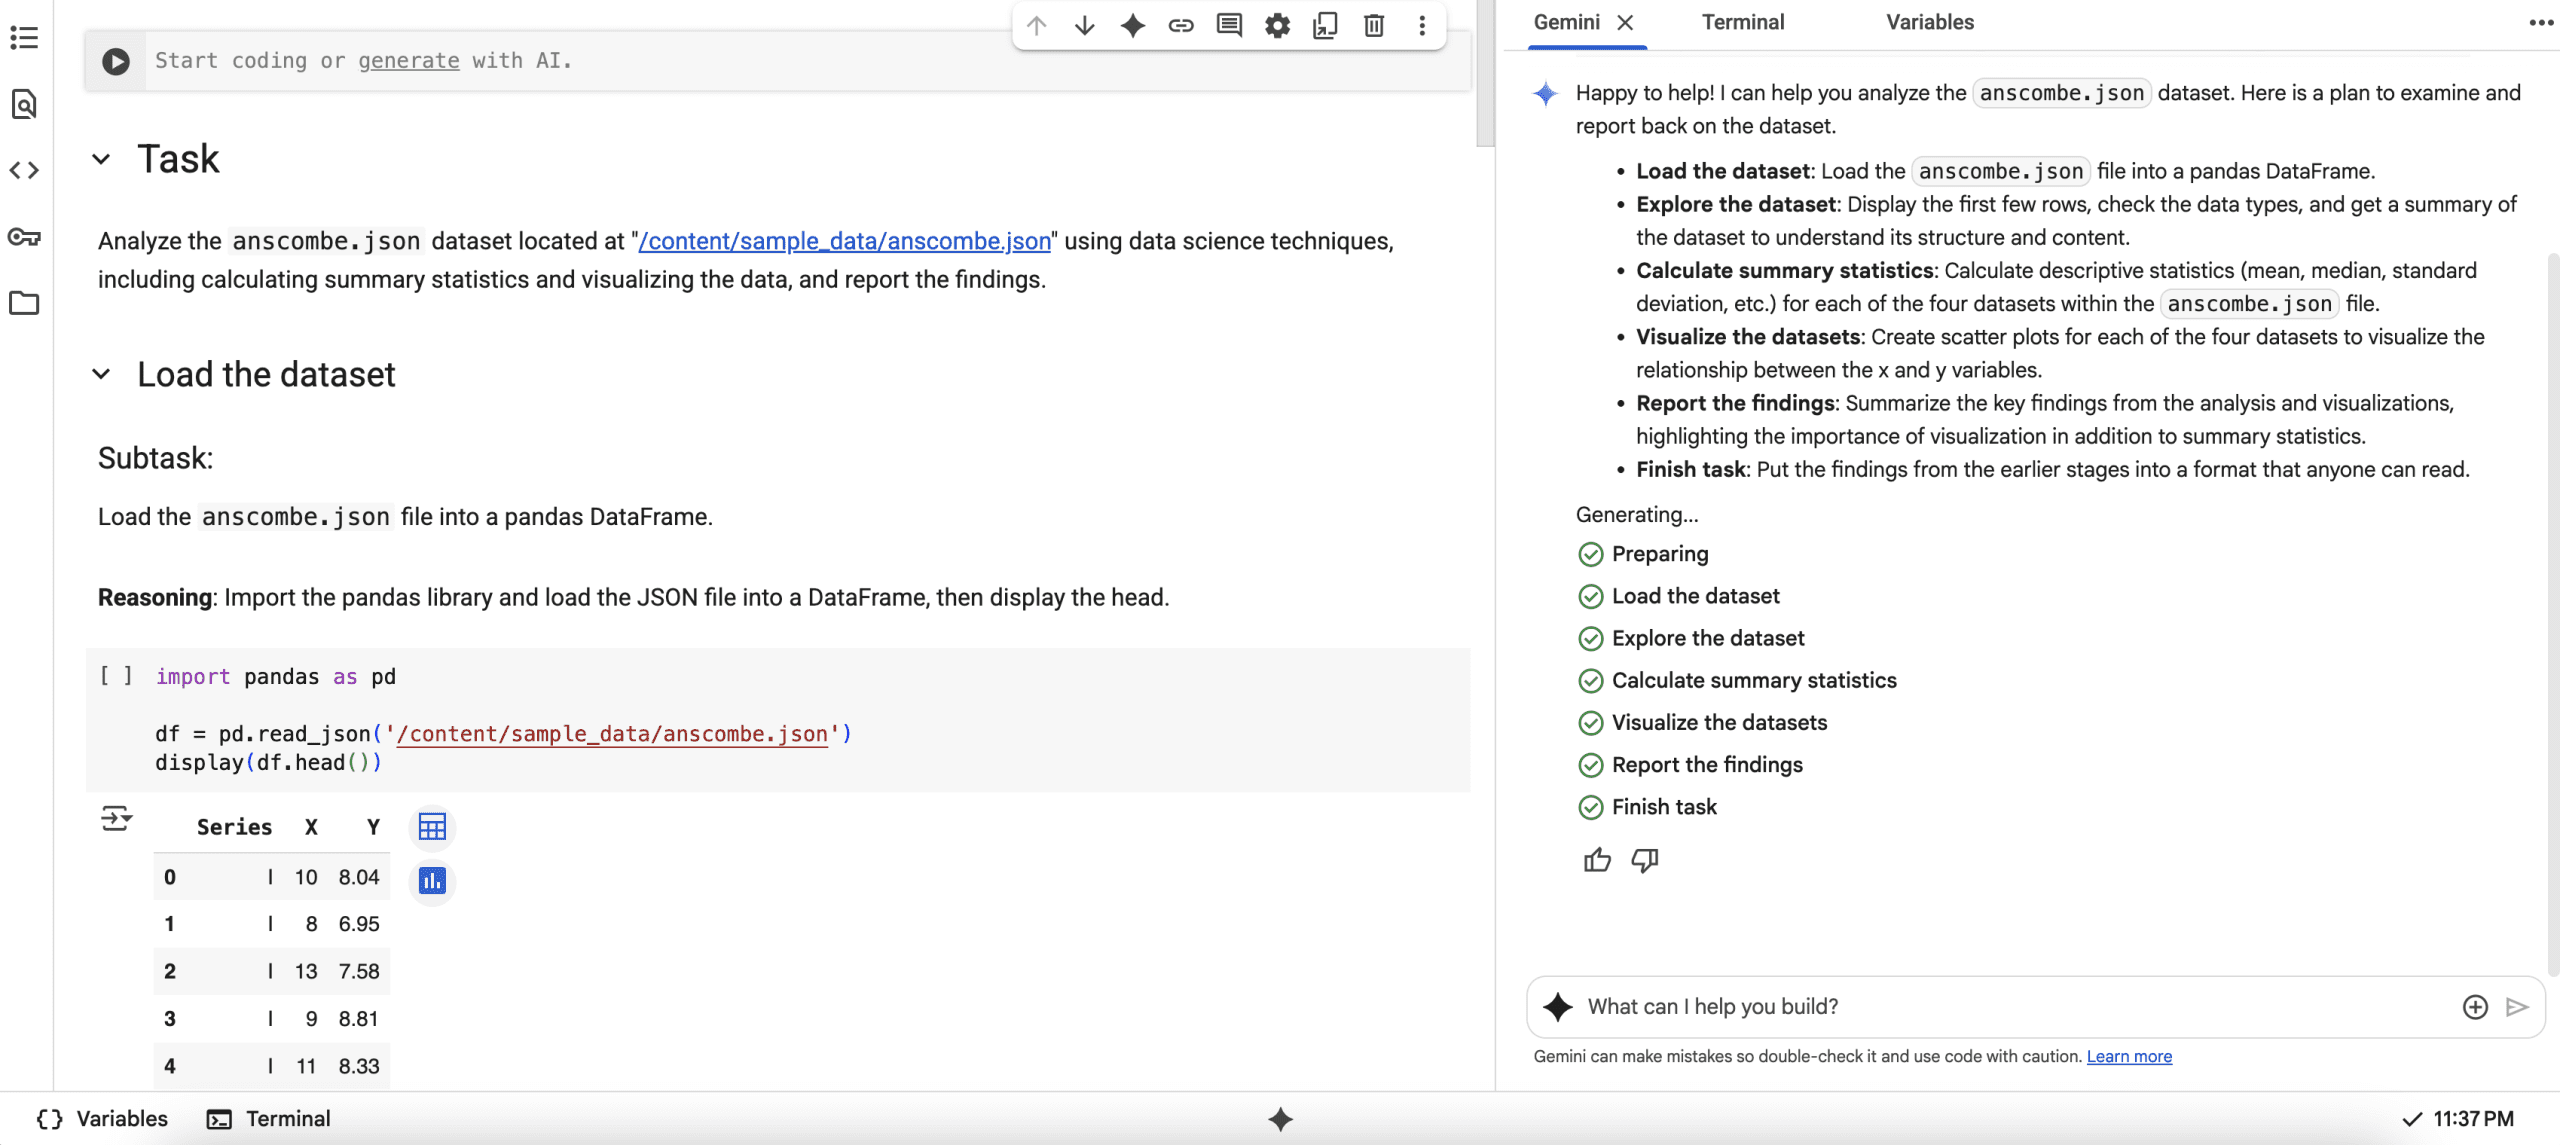Switch to the Gemini tab

pyautogui.click(x=1566, y=22)
